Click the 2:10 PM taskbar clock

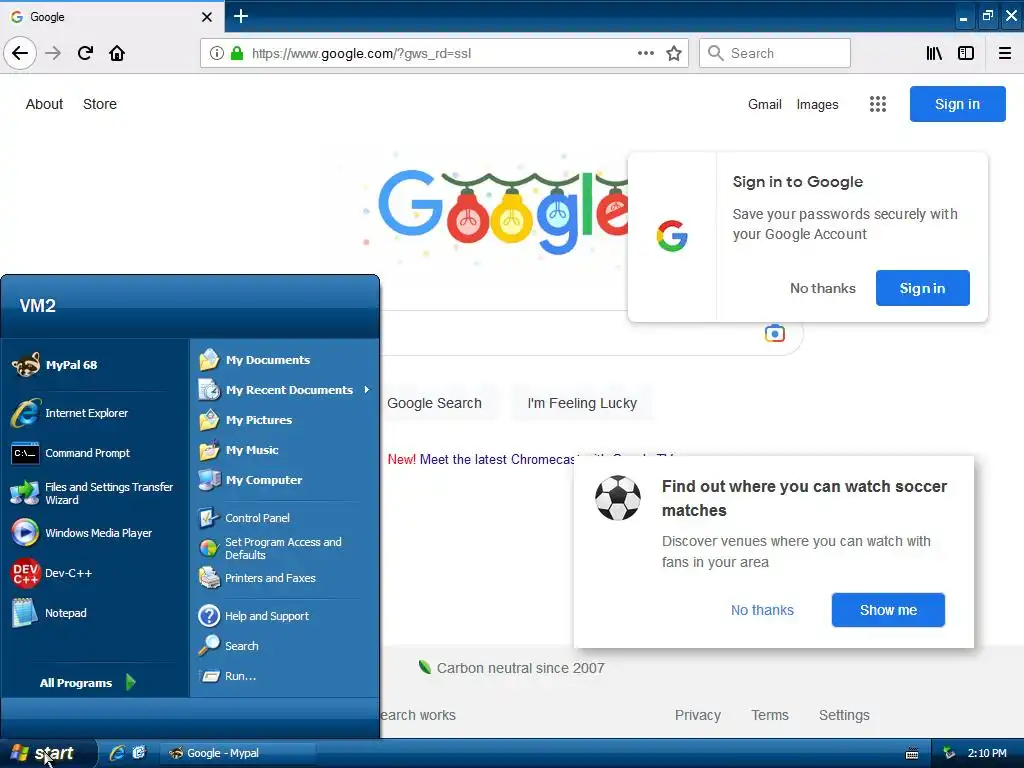(x=987, y=753)
